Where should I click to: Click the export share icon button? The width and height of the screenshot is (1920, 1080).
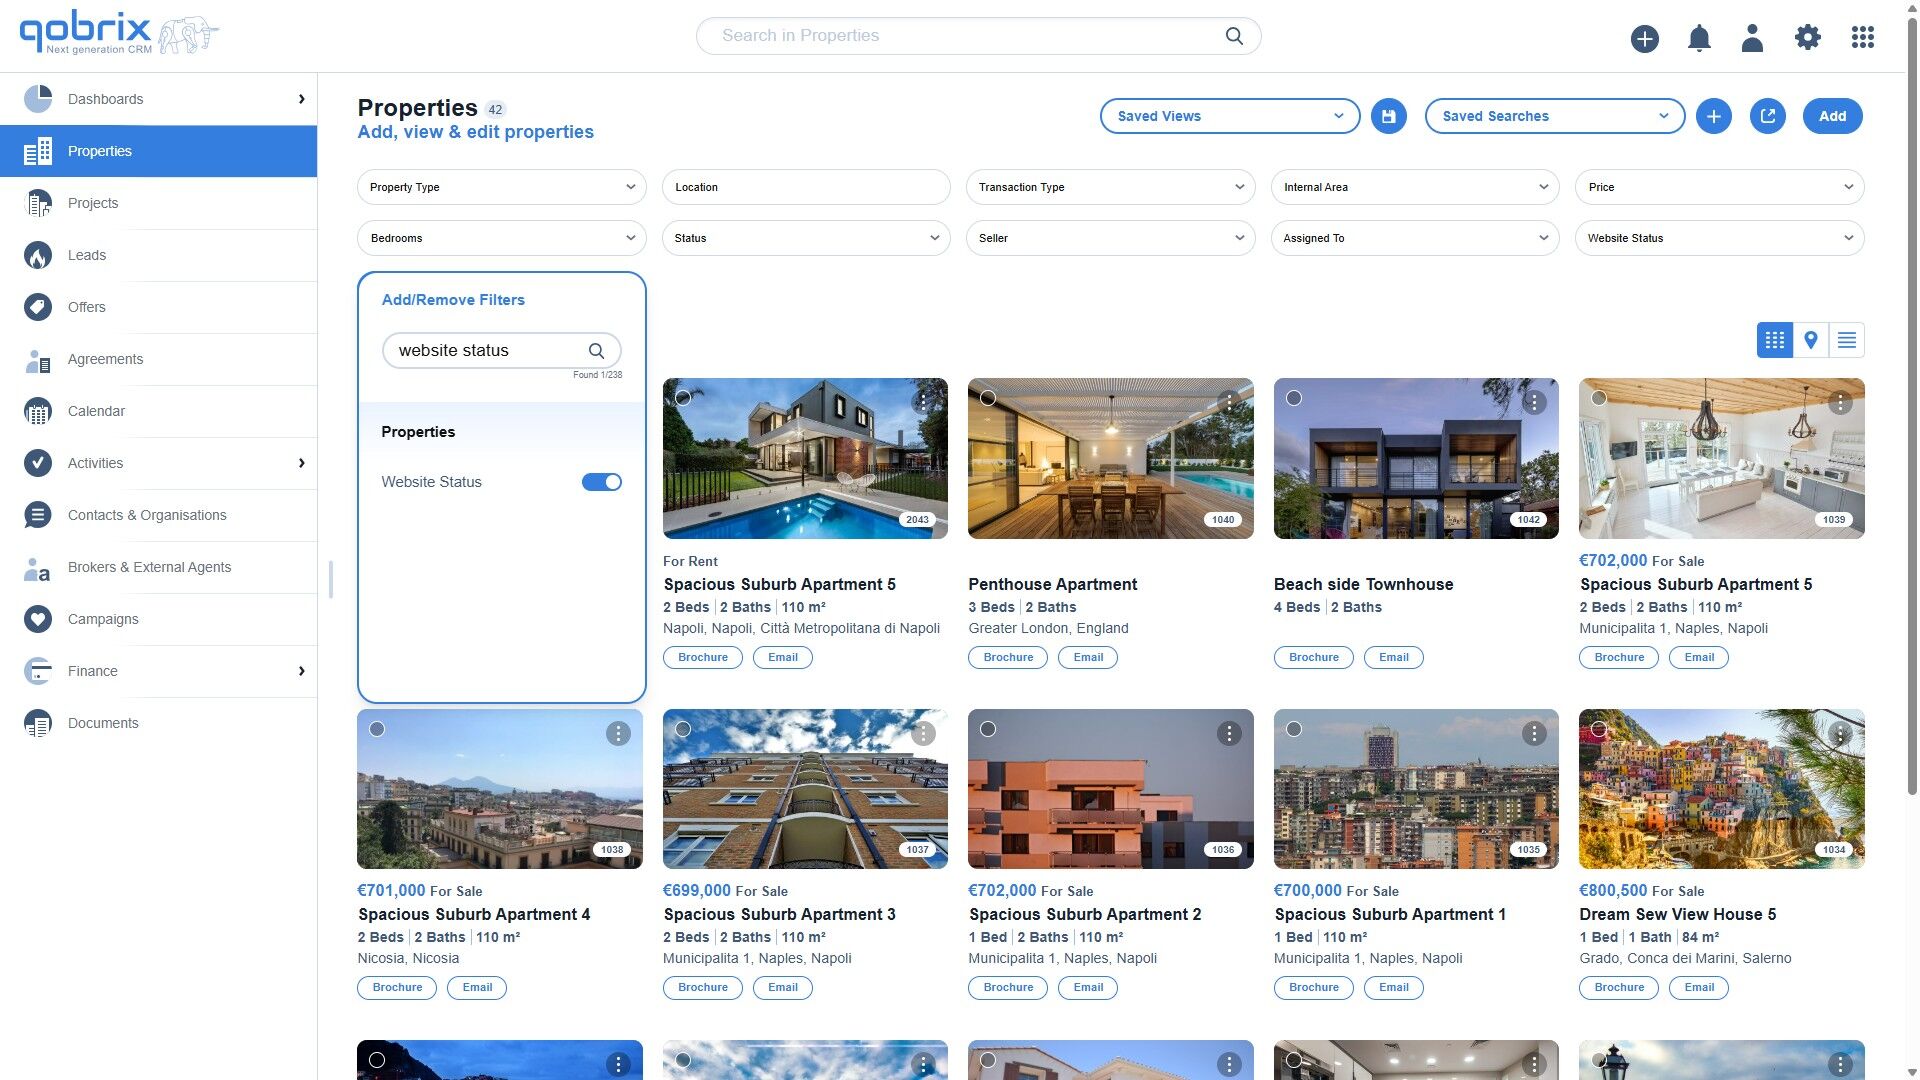pos(1767,116)
